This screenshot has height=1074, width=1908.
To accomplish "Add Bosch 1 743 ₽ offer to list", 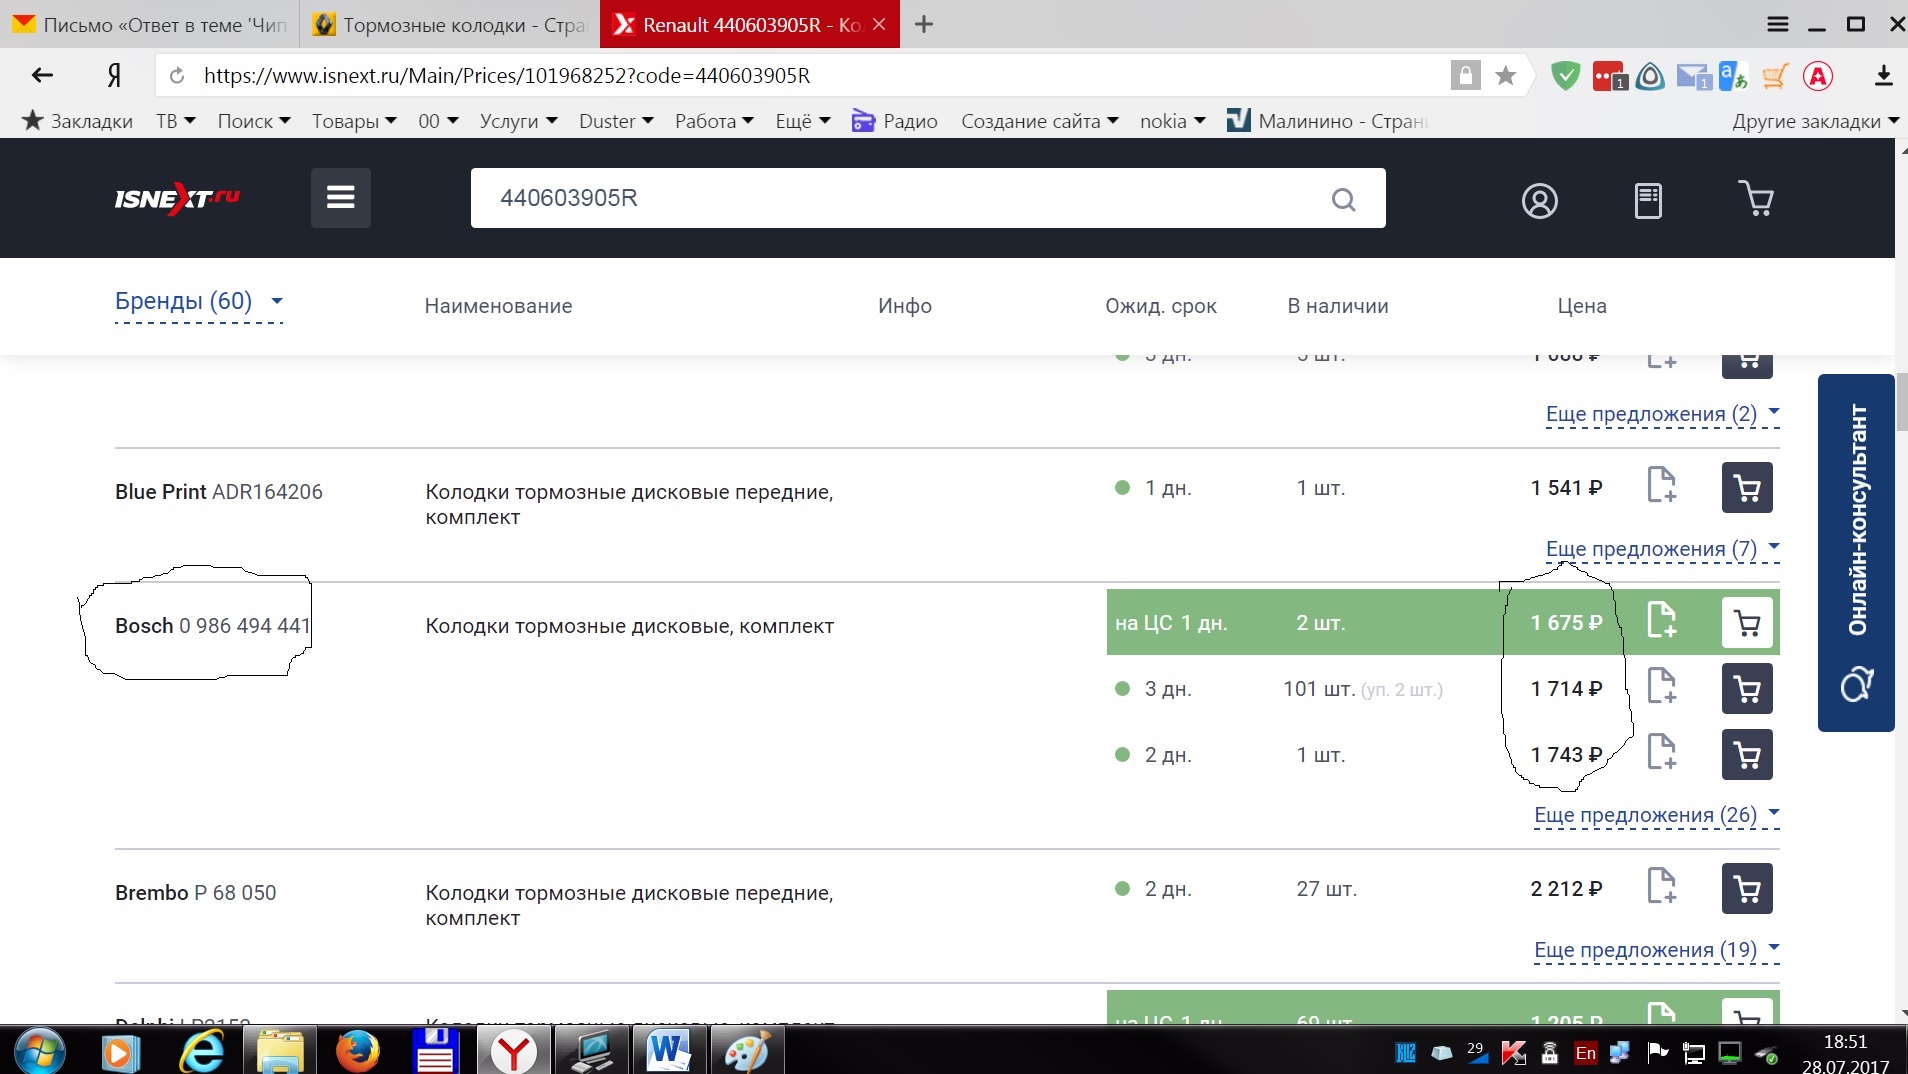I will 1661,752.
